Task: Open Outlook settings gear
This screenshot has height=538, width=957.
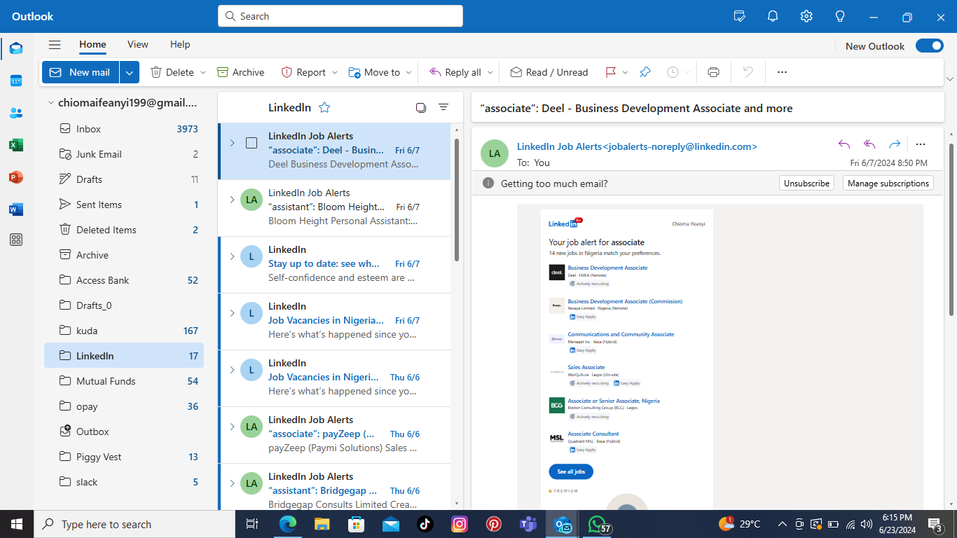Action: coord(806,16)
